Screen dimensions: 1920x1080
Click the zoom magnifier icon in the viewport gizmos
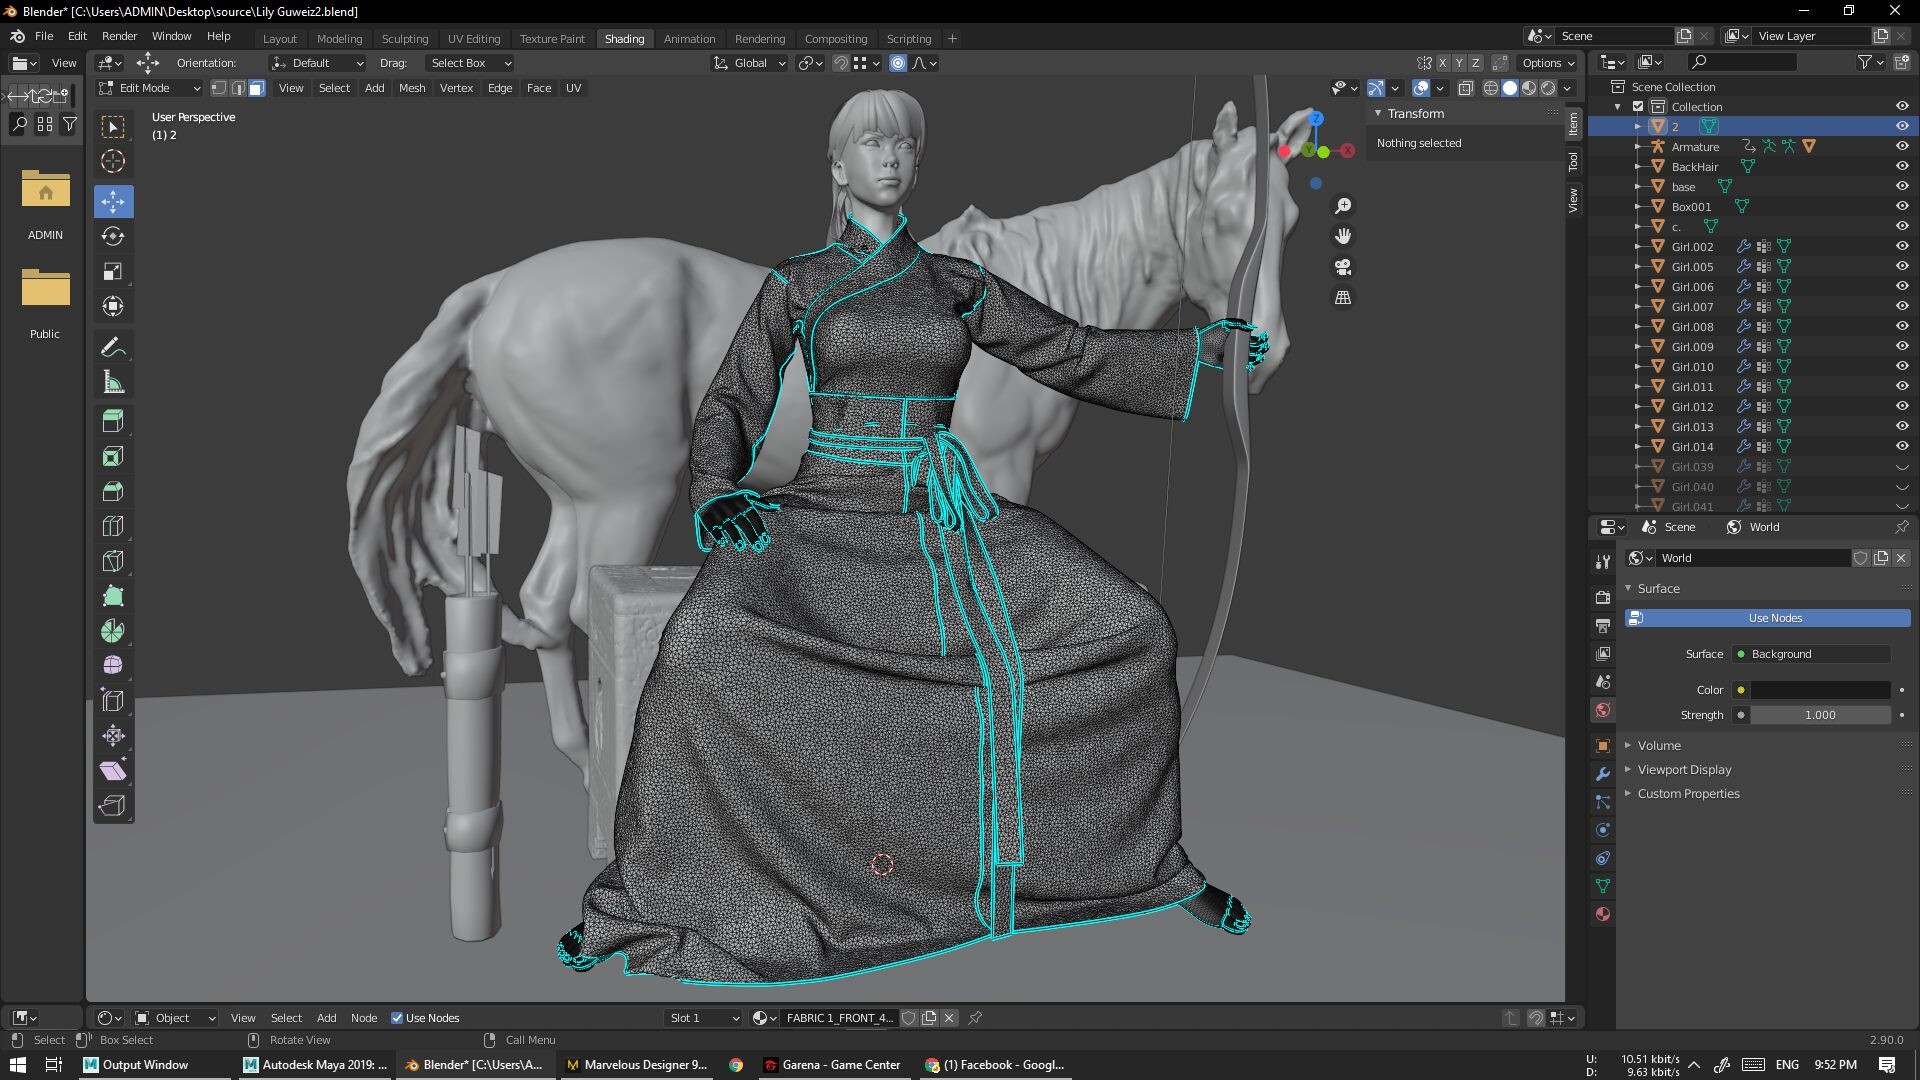tap(1343, 205)
